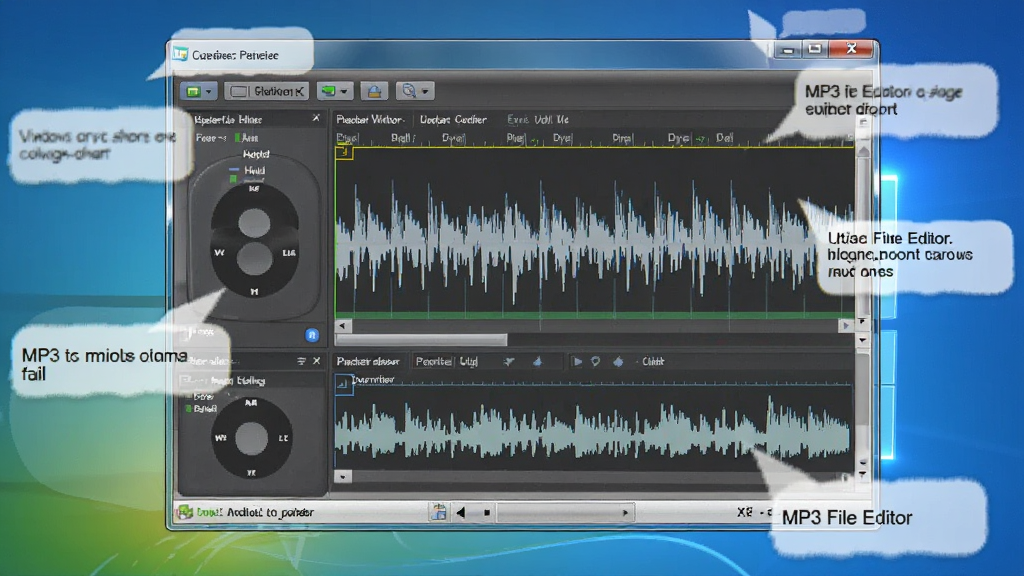Image resolution: width=1024 pixels, height=576 pixels.
Task: Switch to third greyed tab above upper waveform
Action: coord(537,120)
